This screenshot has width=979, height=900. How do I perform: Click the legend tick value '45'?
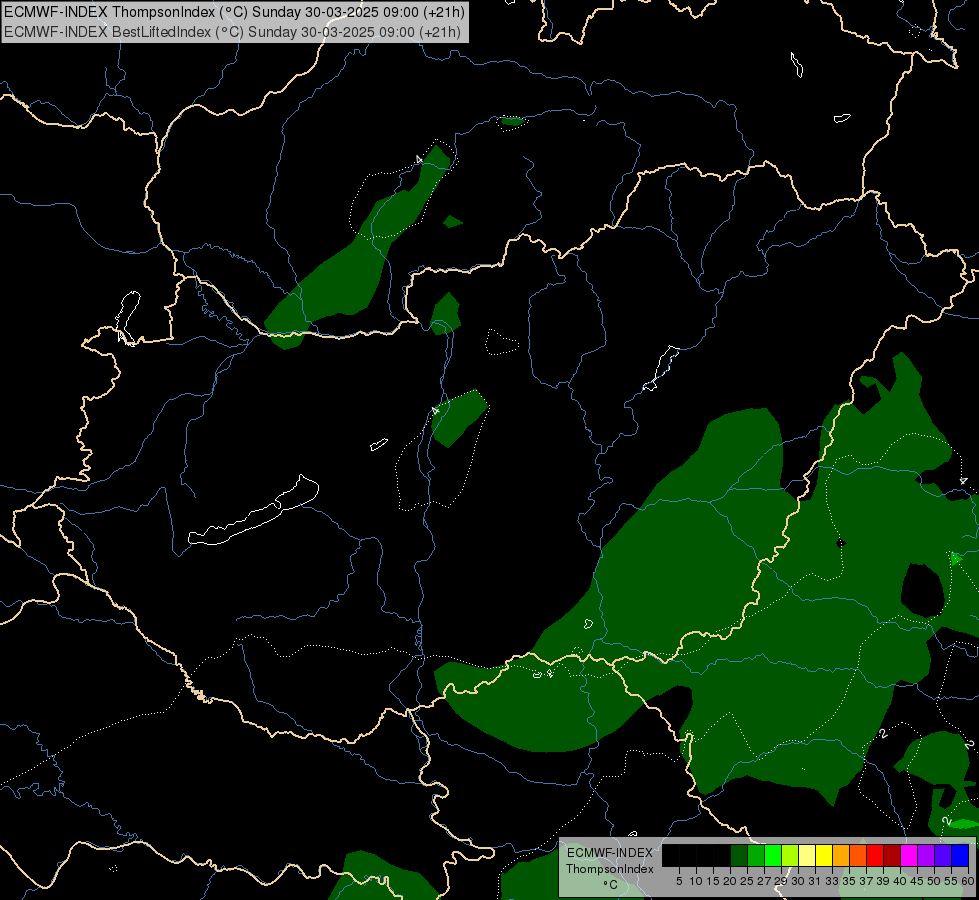tap(917, 881)
